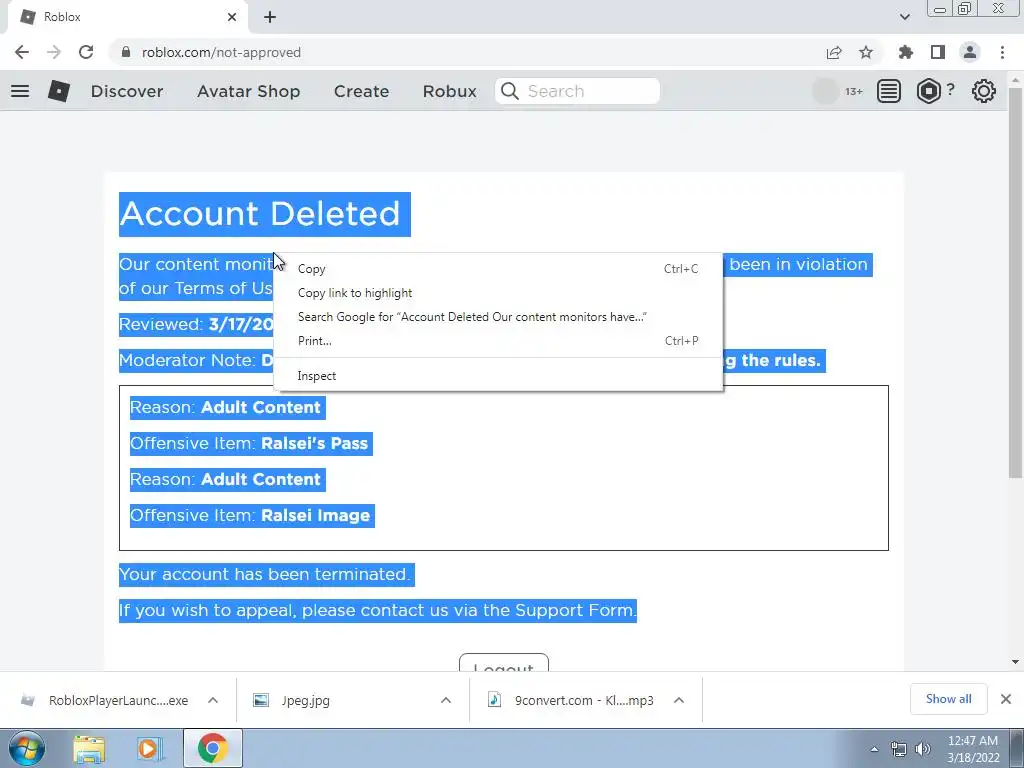Click the Roblox user avatar circle
The image size is (1024, 768).
[x=825, y=91]
